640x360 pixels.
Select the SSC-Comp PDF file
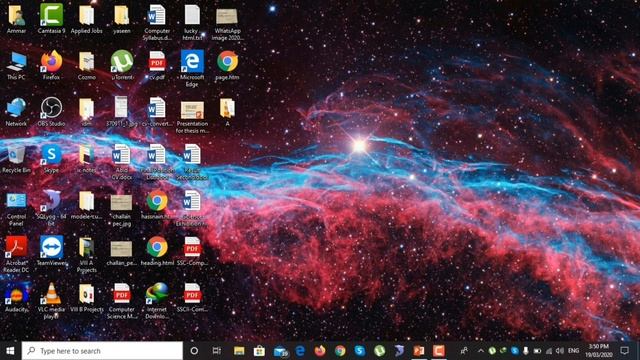pyautogui.click(x=192, y=251)
